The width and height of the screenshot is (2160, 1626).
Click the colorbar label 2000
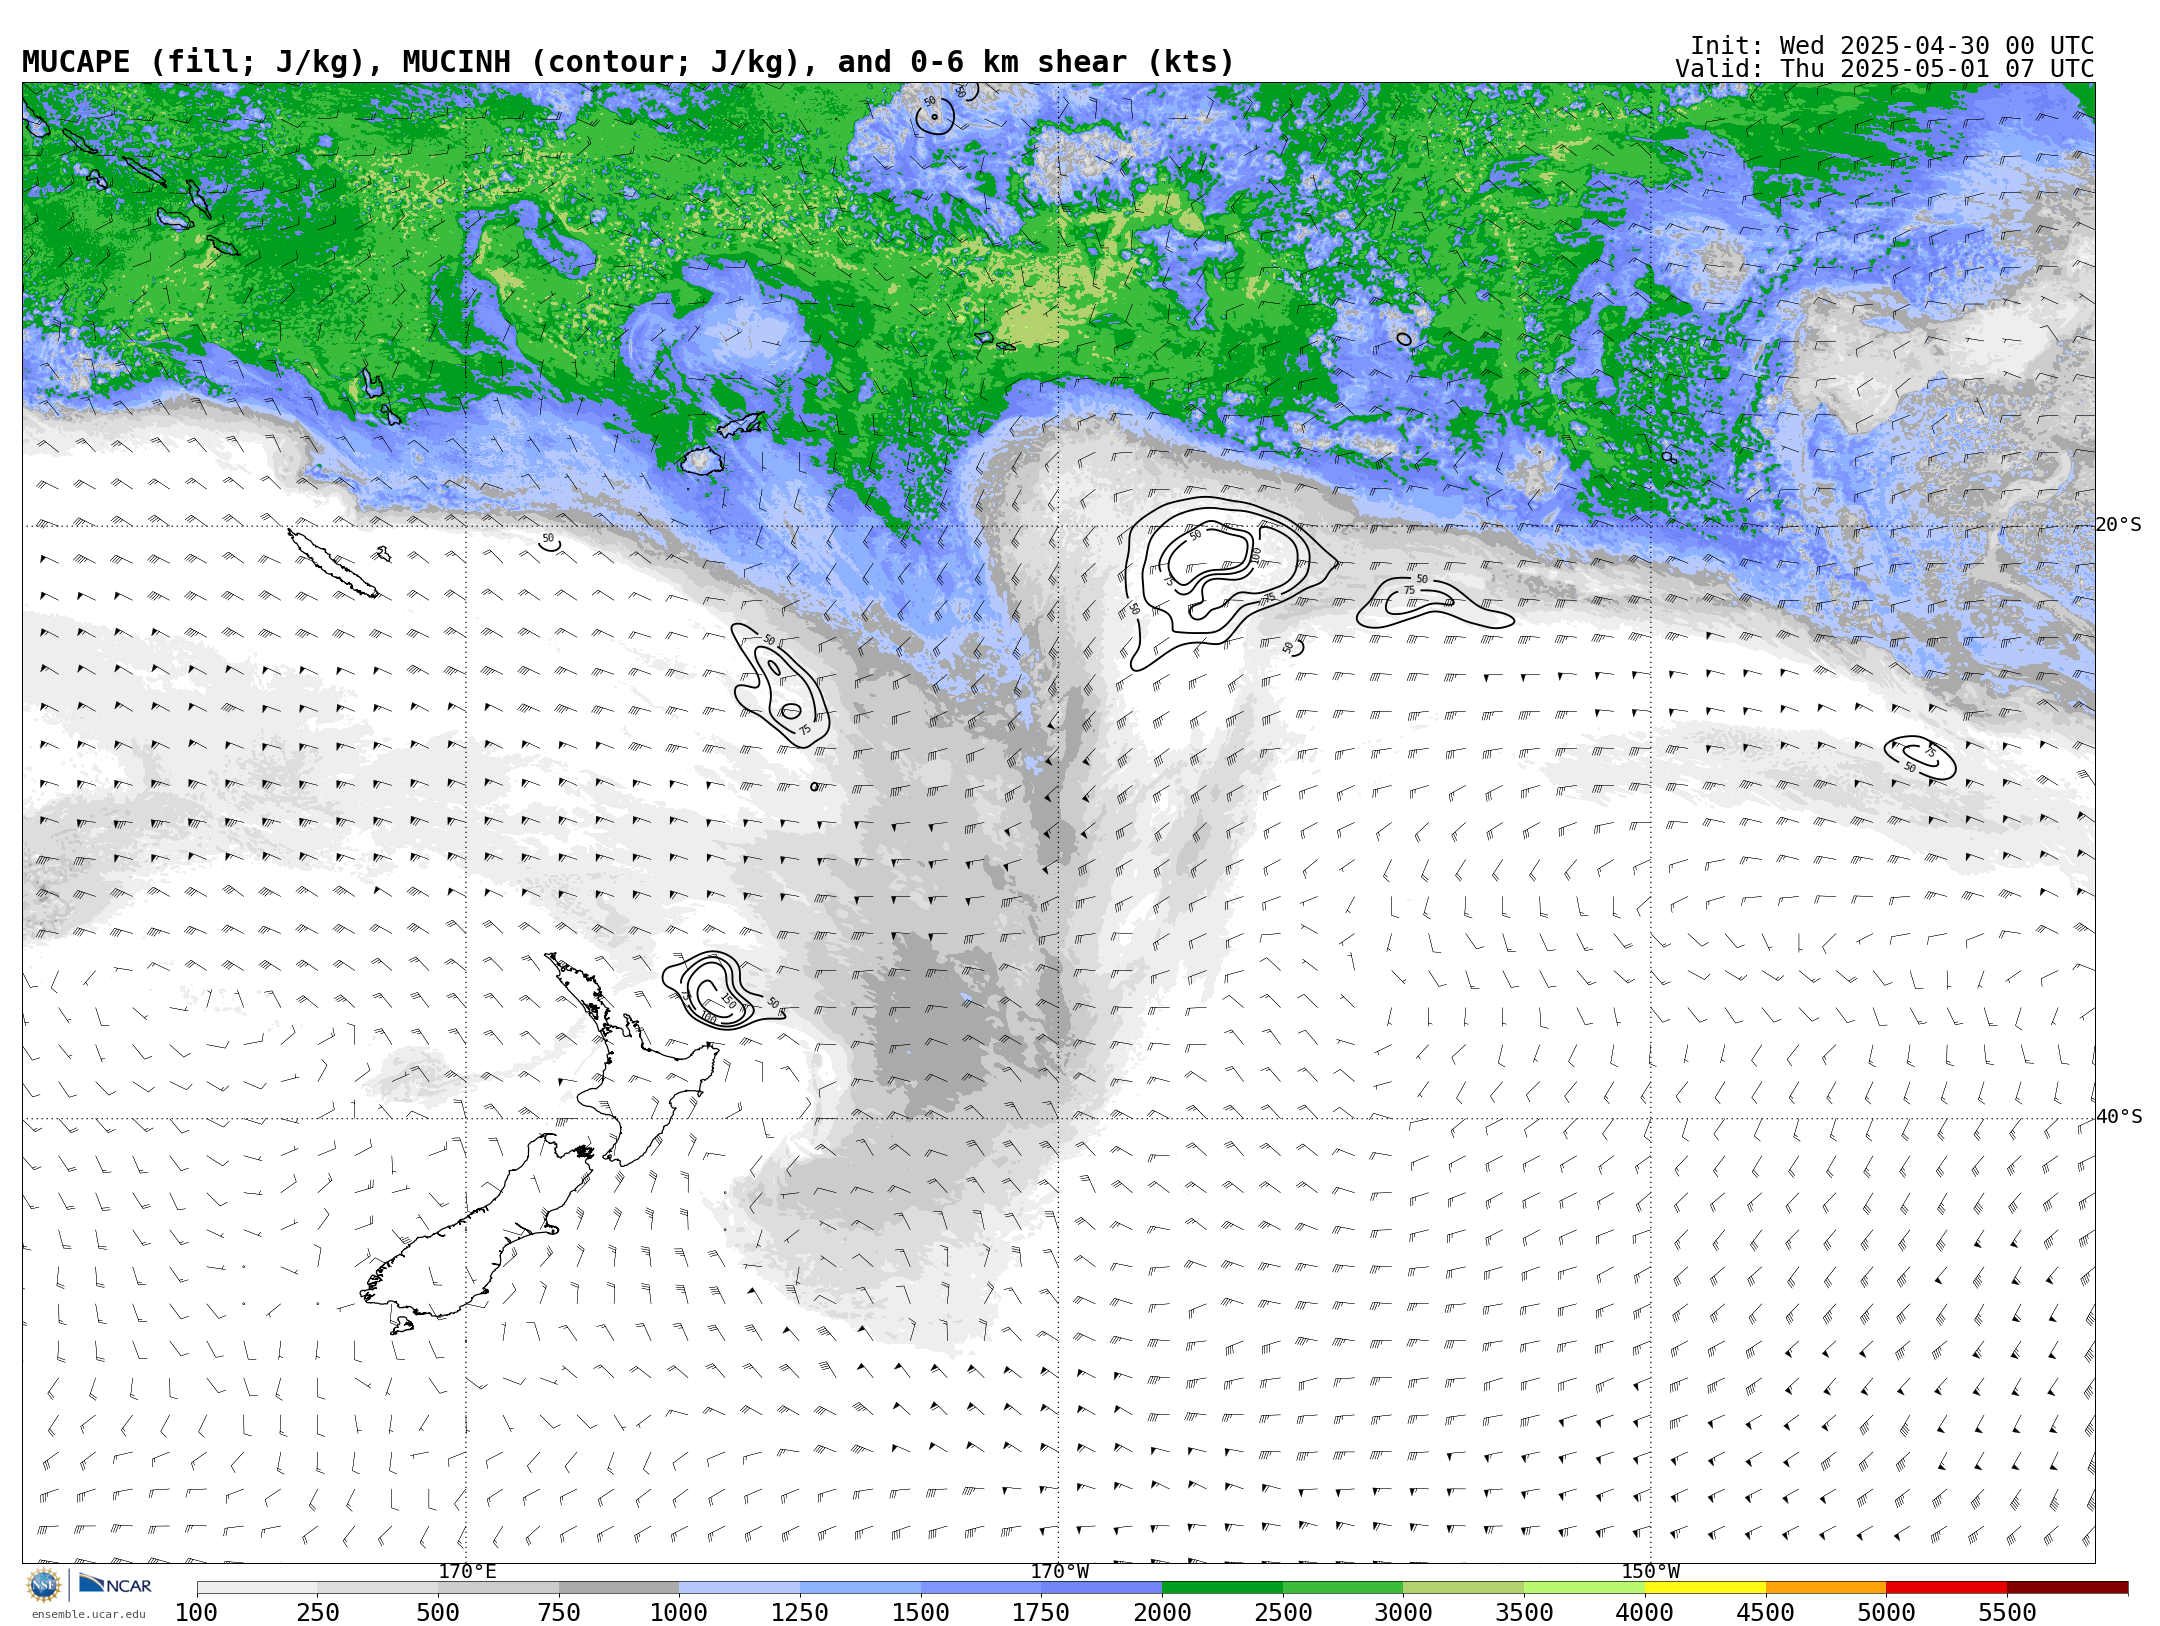point(1162,1613)
